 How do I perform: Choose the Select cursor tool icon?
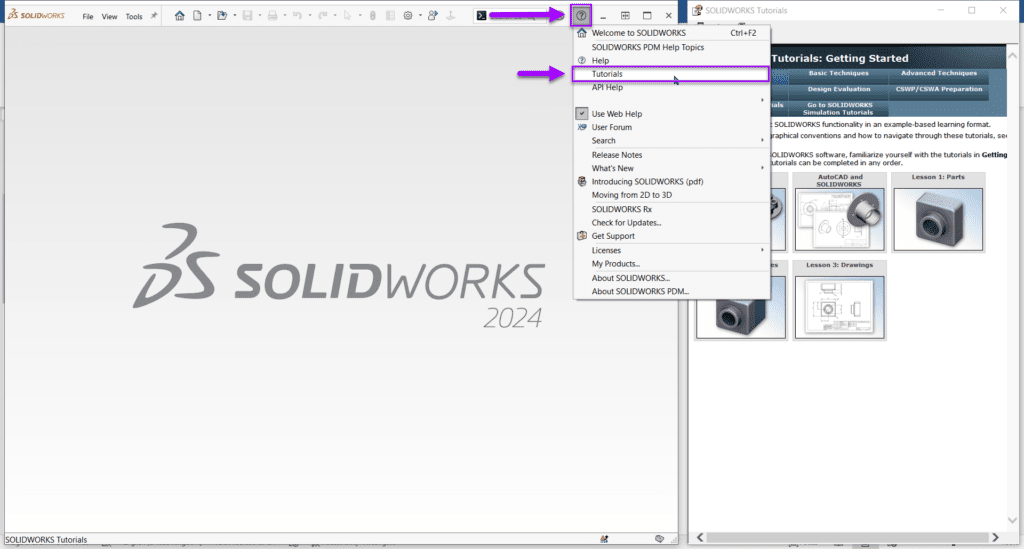click(347, 16)
